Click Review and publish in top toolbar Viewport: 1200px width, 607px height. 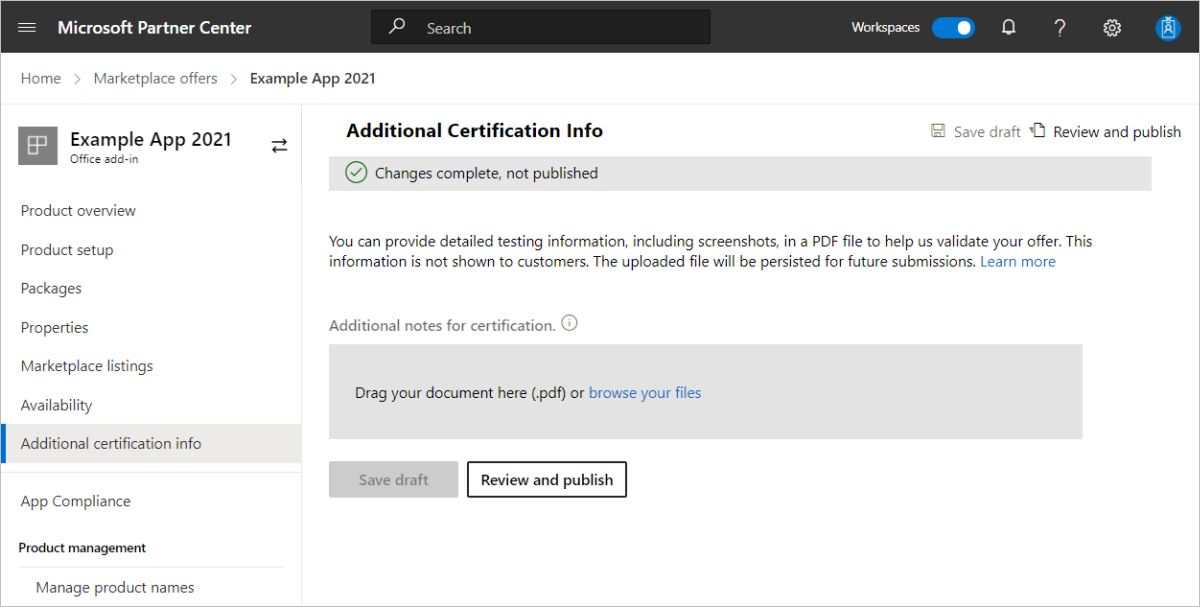(x=1106, y=132)
